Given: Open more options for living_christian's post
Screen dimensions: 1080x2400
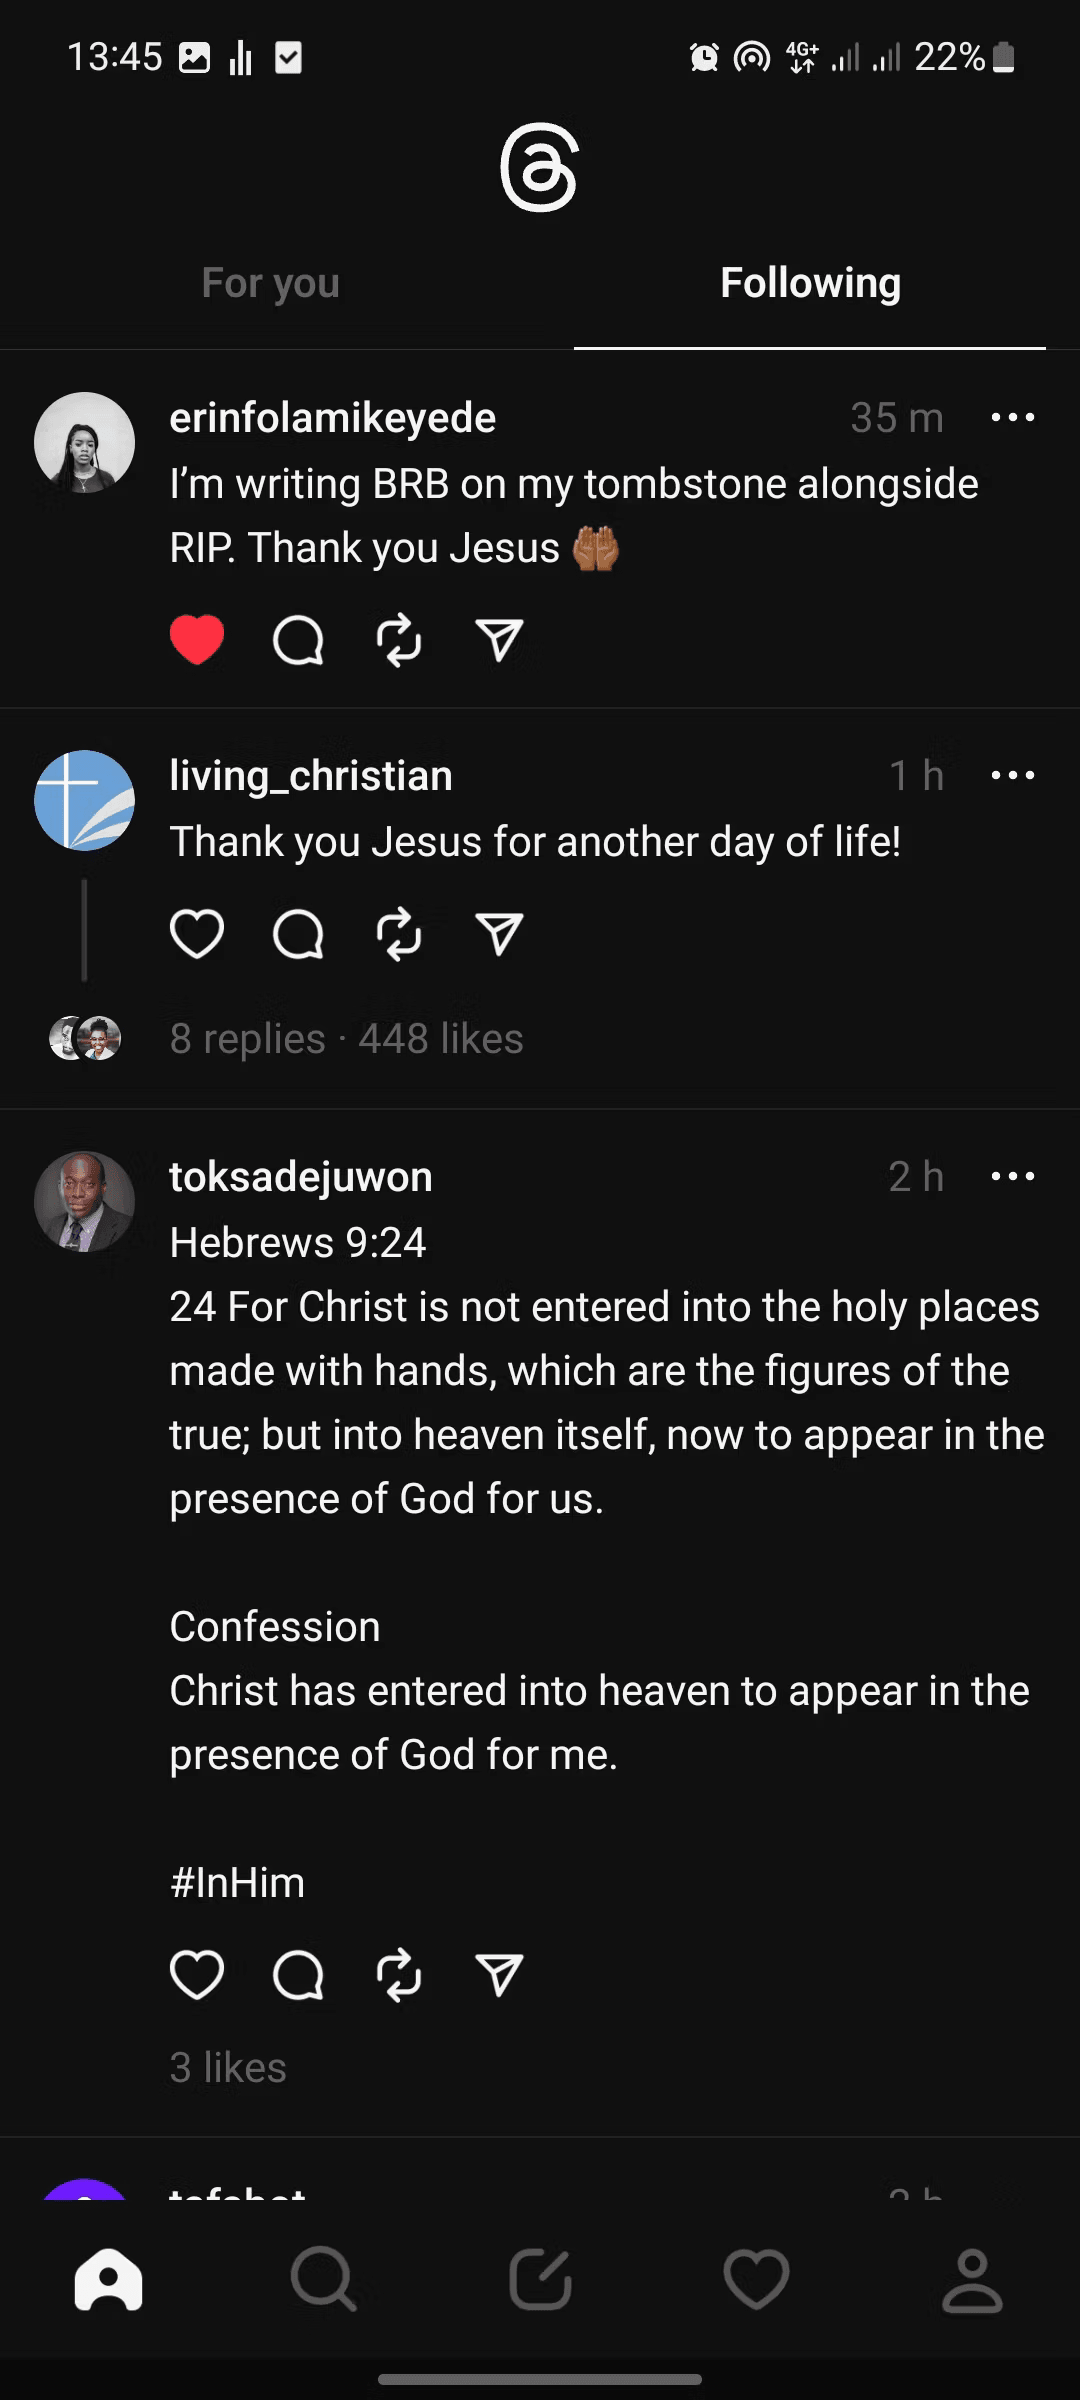Looking at the screenshot, I should (x=1012, y=775).
